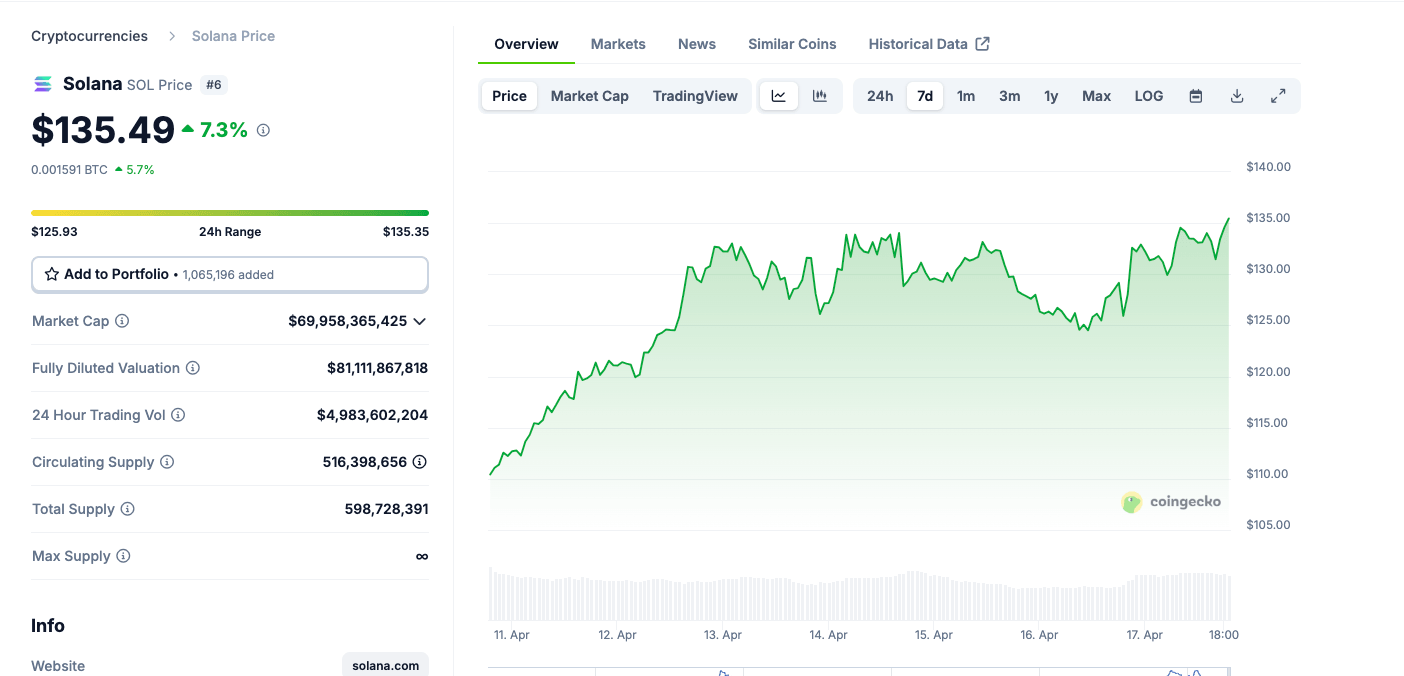This screenshot has width=1404, height=676.
Task: Click the 24h Range gradient bar
Action: tap(230, 212)
